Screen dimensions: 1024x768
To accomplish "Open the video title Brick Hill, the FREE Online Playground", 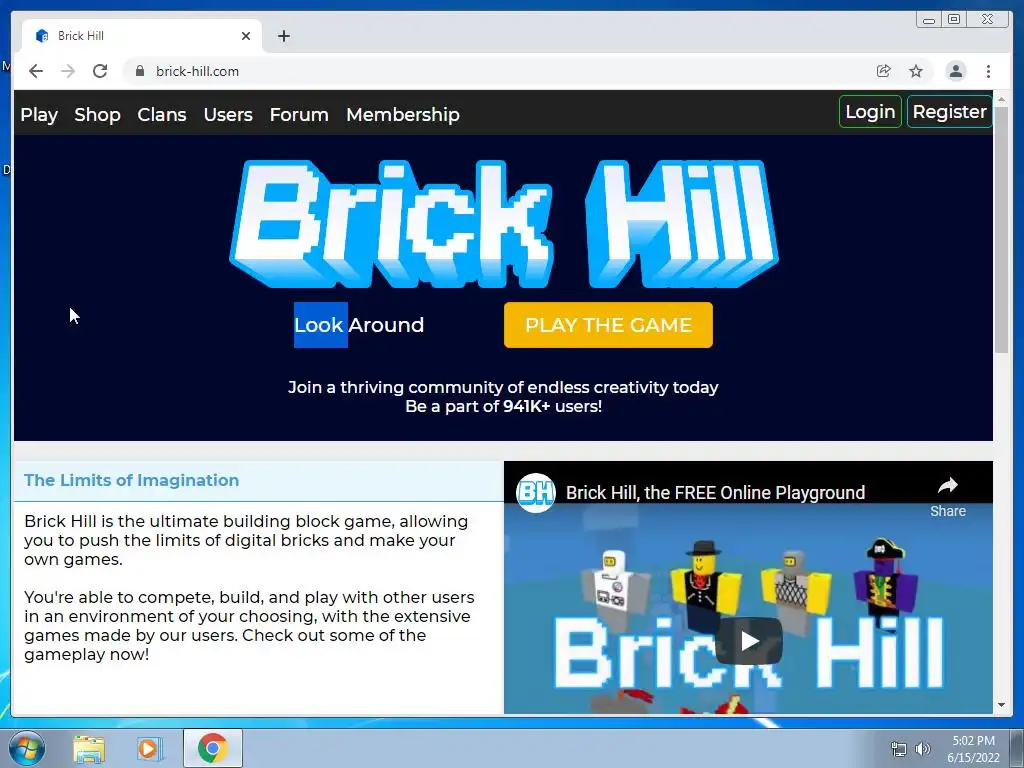I will pyautogui.click(x=715, y=492).
